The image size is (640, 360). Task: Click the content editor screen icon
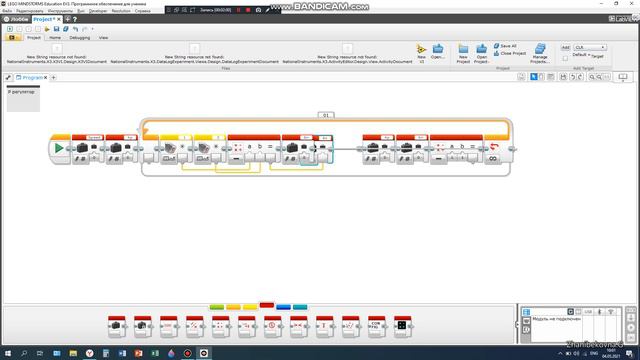pos(623,77)
